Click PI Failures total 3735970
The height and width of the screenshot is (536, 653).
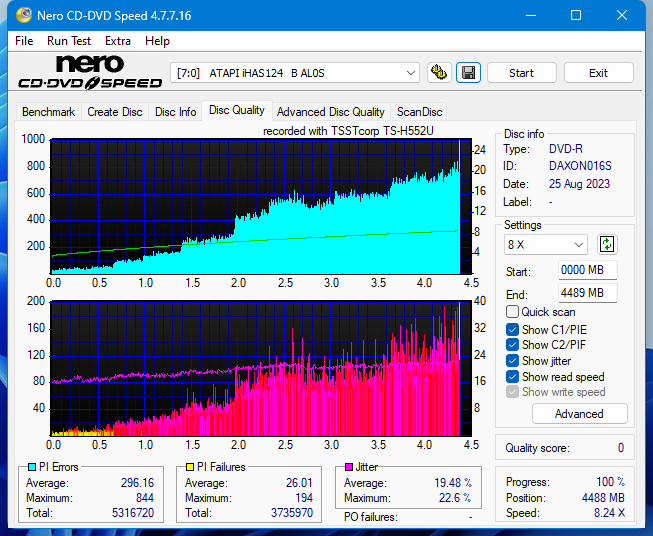coord(292,513)
